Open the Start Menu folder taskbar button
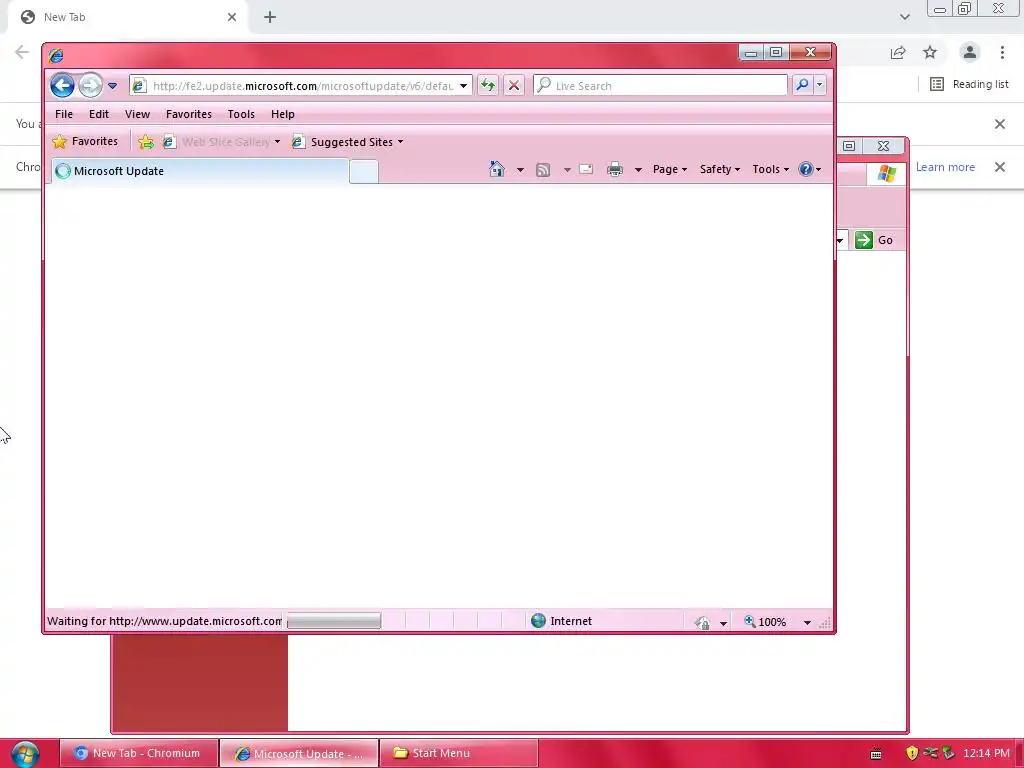The image size is (1024, 768). (459, 753)
